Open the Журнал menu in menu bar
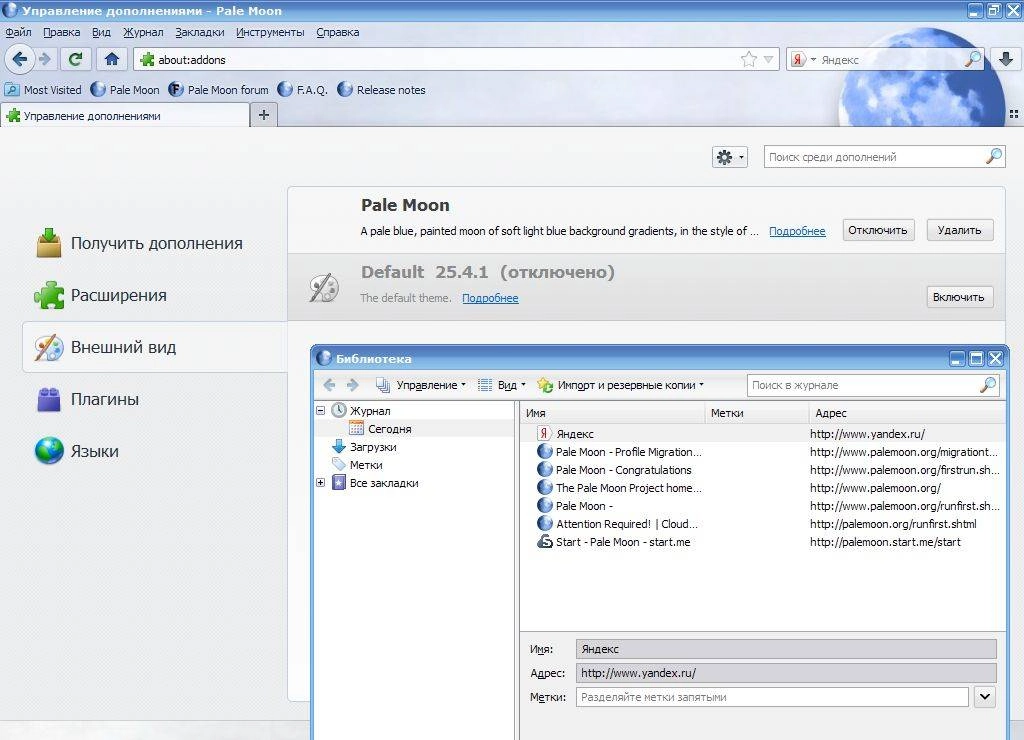Screen dimensions: 1024x740 143,32
